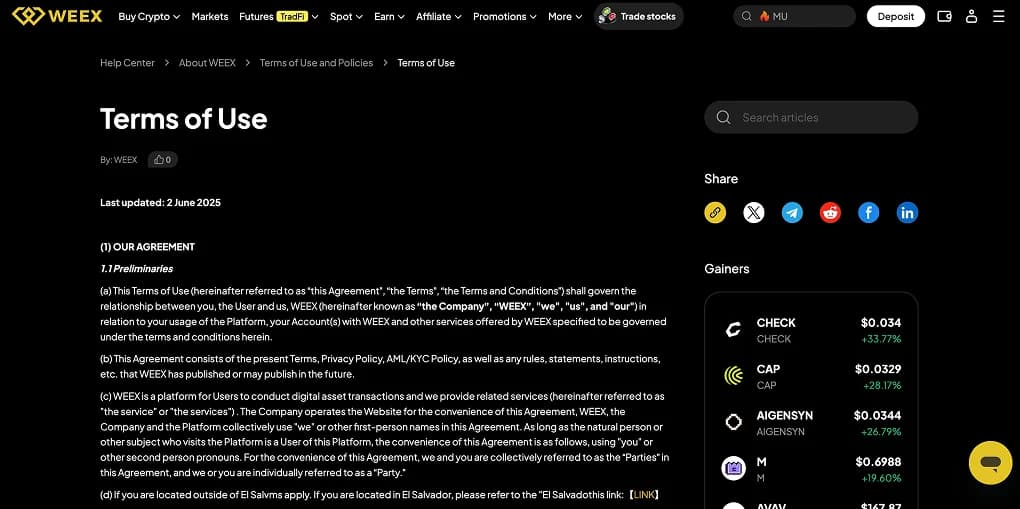Open the hamburger menu icon
Screen dimensions: 1020x509
(999, 16)
